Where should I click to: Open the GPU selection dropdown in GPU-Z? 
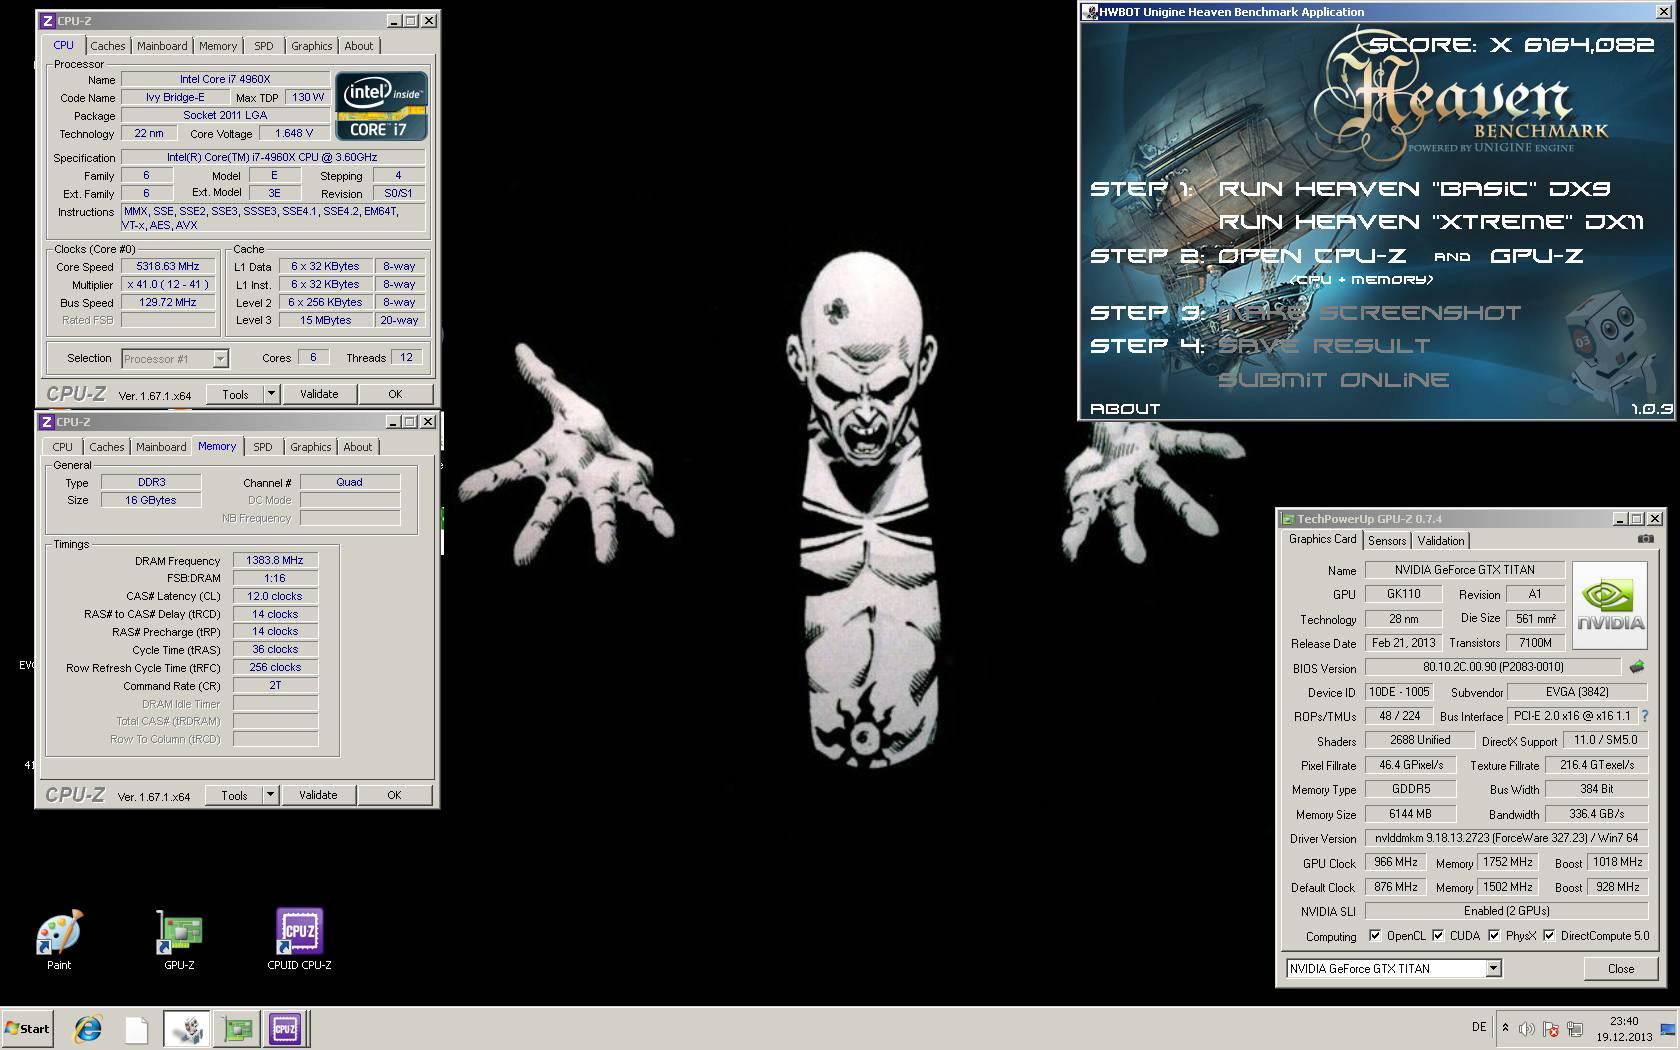pos(1492,968)
